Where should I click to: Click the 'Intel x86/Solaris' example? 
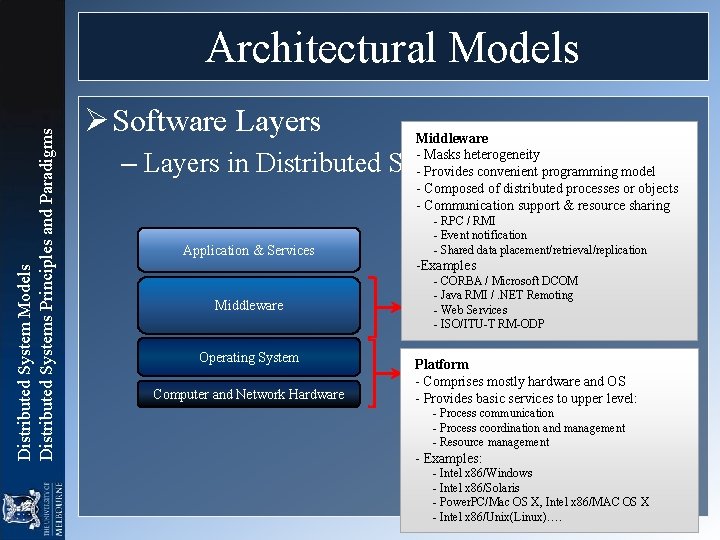click(x=476, y=488)
